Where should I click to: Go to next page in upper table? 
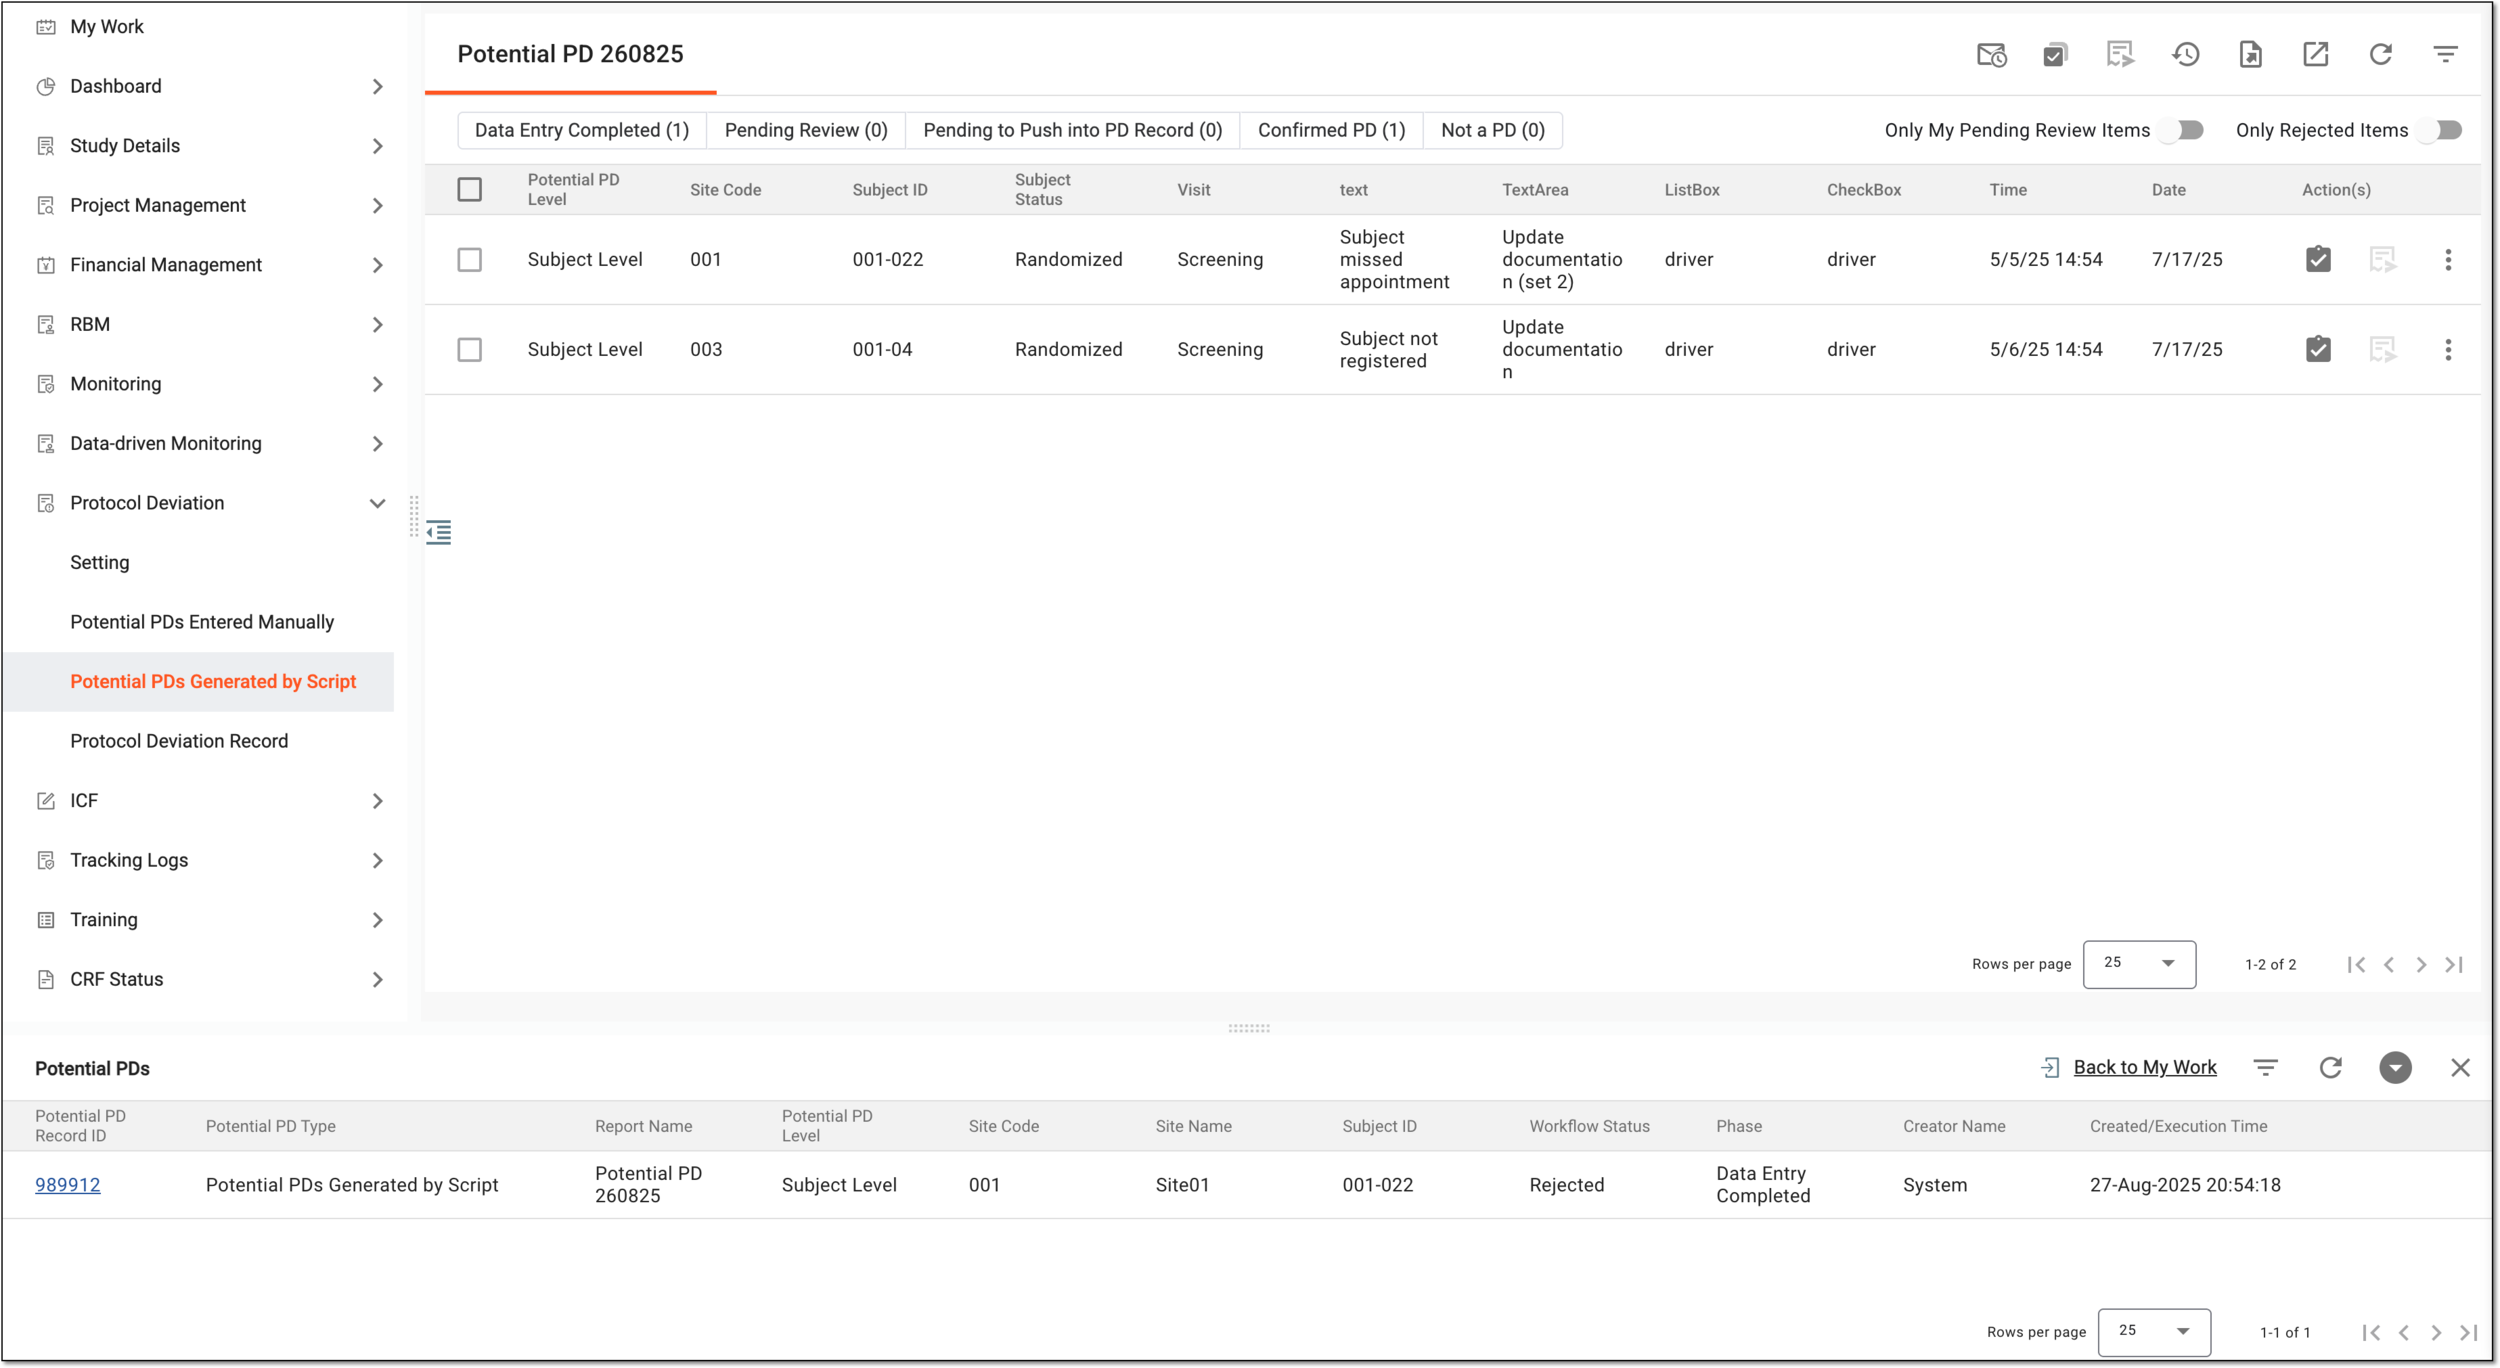2421,965
